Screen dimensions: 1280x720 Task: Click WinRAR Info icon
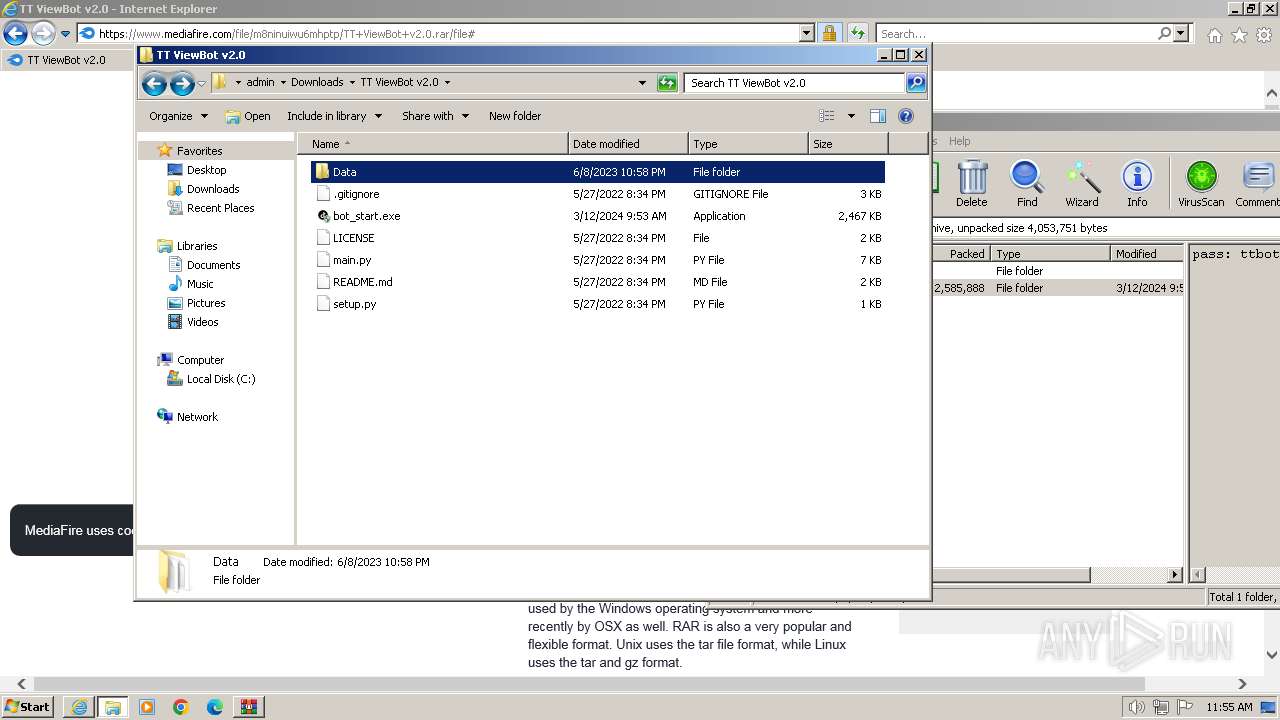[x=1137, y=184]
